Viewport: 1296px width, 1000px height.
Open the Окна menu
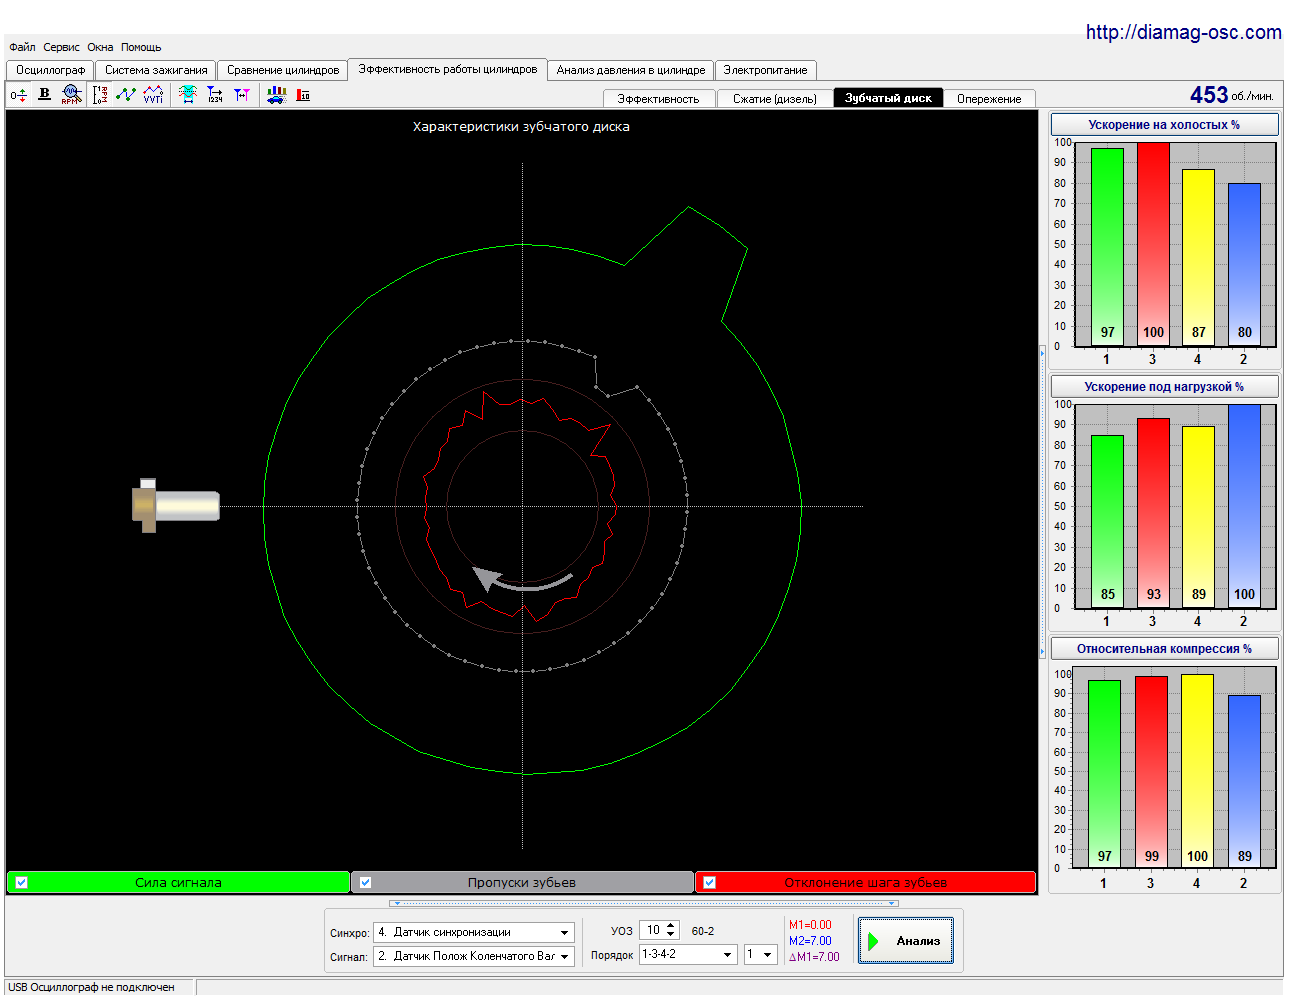pos(100,47)
